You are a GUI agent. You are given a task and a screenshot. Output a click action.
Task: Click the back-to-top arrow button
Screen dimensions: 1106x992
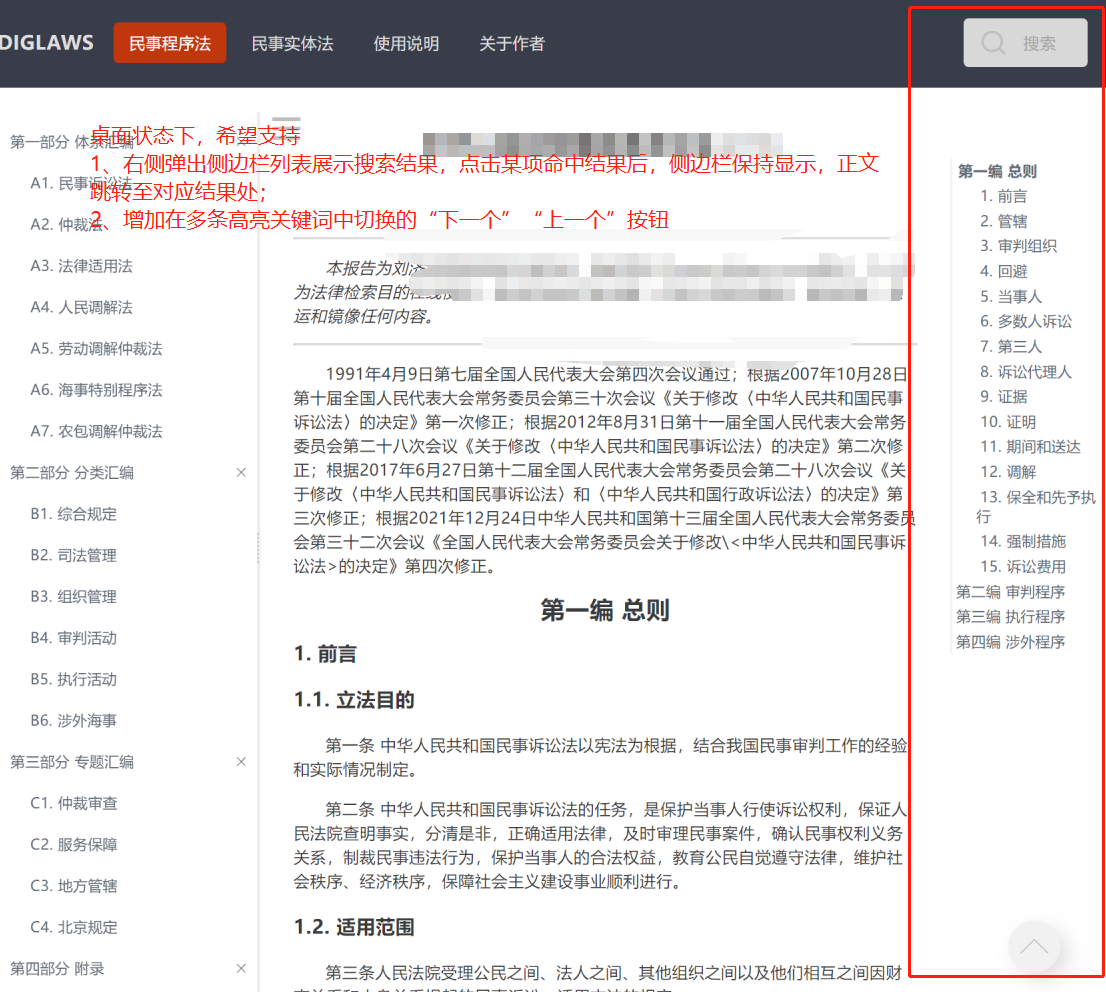point(1033,947)
